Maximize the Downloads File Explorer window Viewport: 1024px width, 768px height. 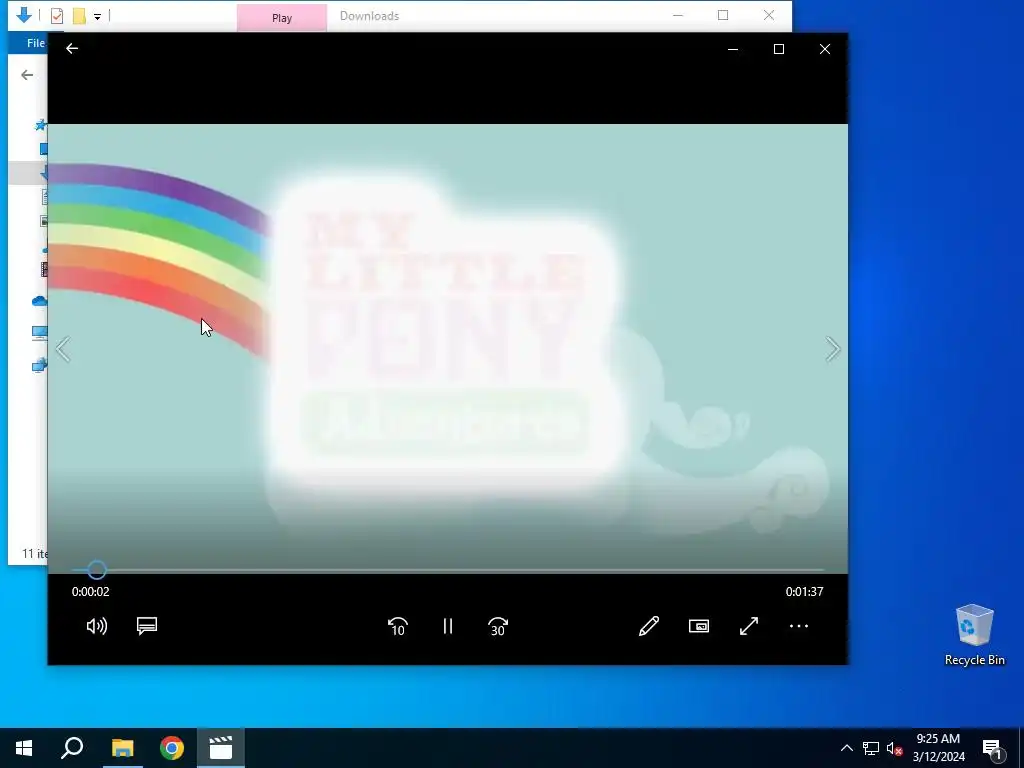723,15
